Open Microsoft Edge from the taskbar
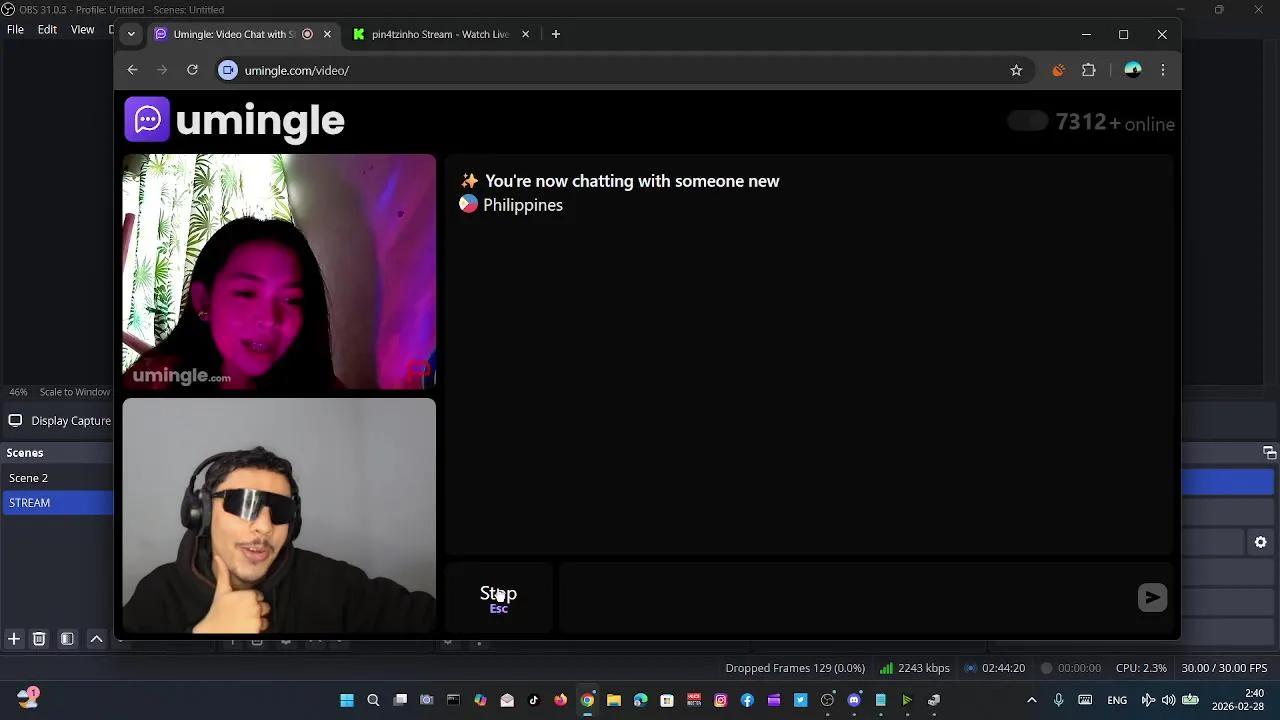Screen dimensions: 1280x720 point(640,700)
